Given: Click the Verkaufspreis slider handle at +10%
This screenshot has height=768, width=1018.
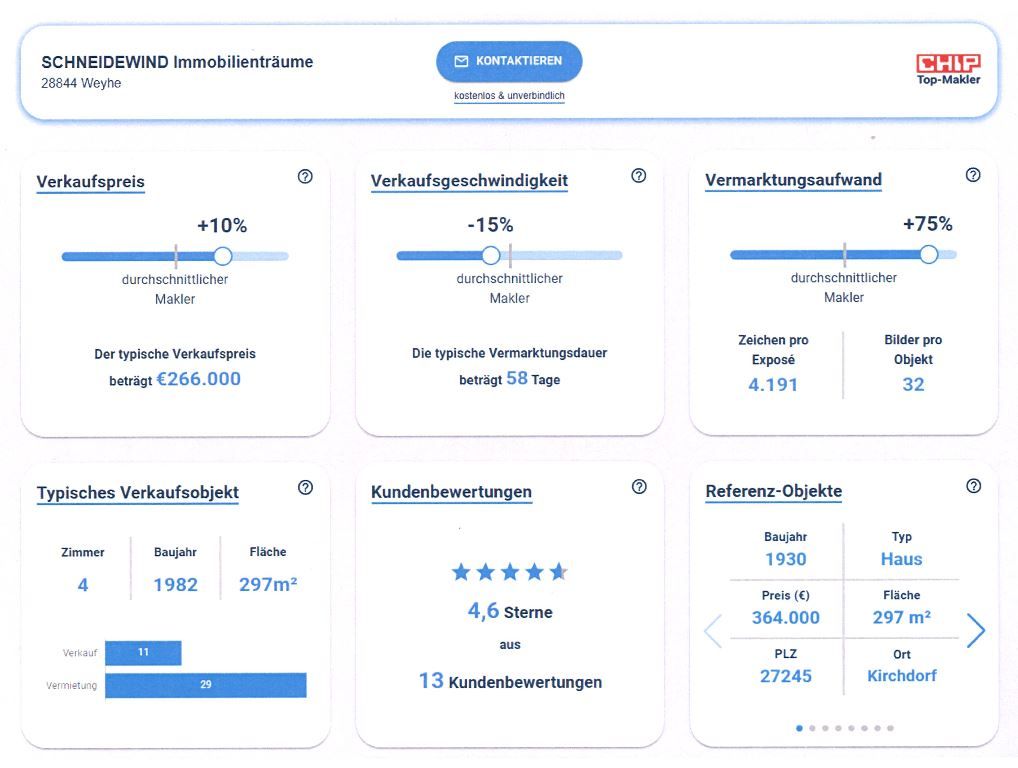Looking at the screenshot, I should click(x=222, y=256).
